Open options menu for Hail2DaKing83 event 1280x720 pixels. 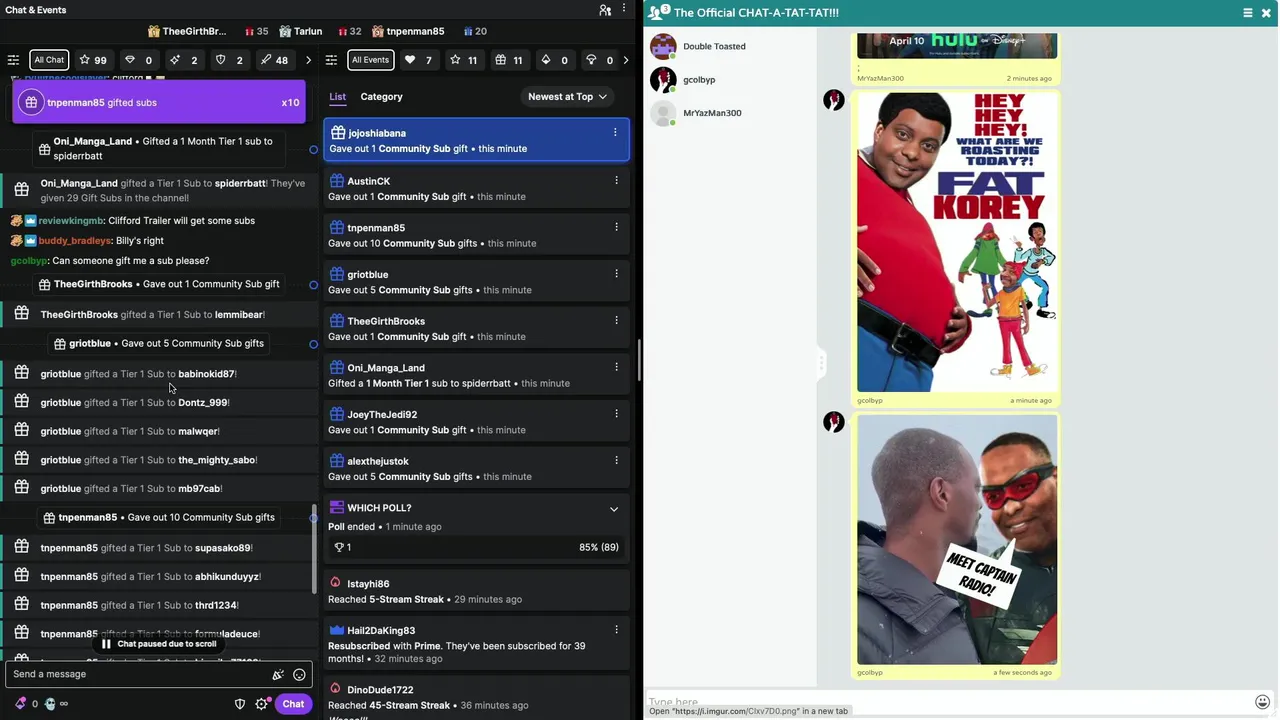click(616, 630)
